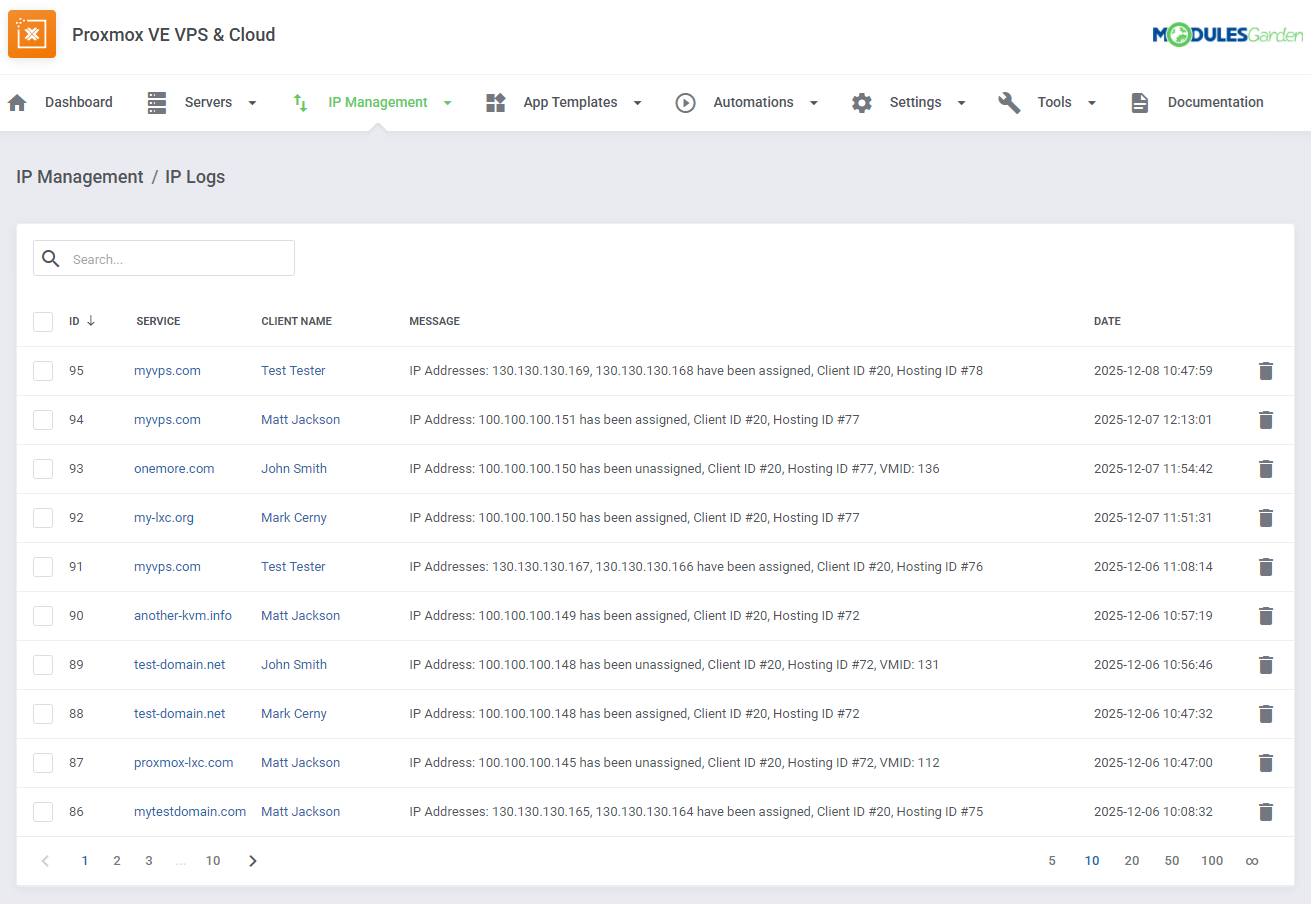Select the Tools menu label
Screen dimensions: 1311x904
pyautogui.click(x=1054, y=102)
